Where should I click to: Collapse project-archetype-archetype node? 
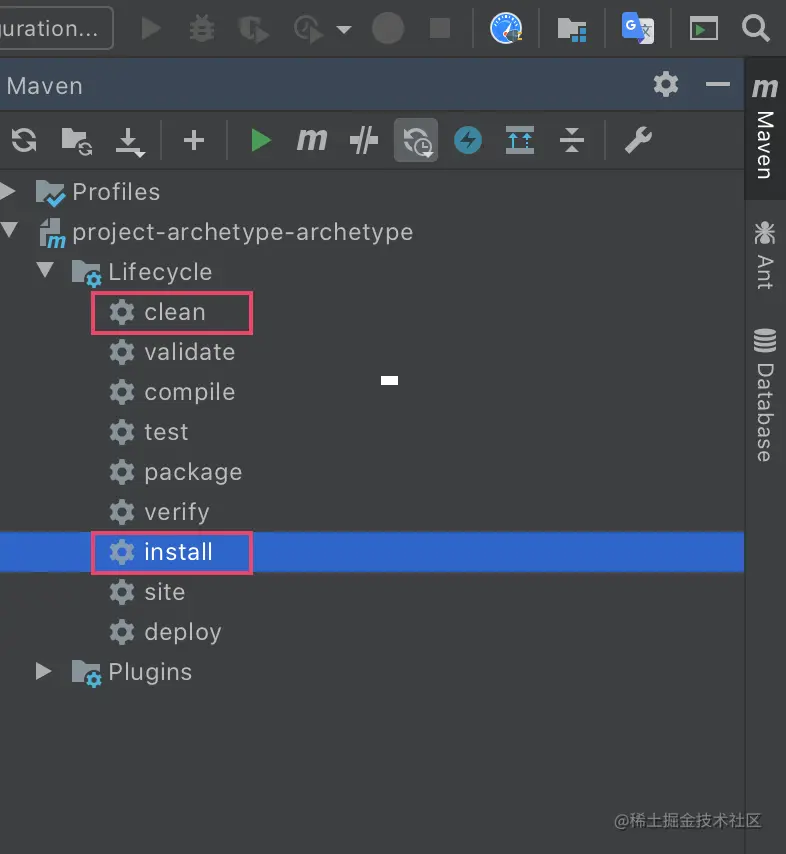point(10,229)
